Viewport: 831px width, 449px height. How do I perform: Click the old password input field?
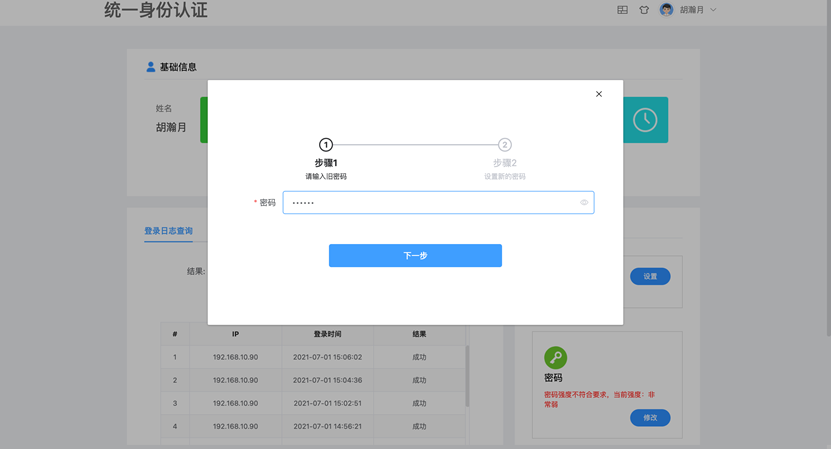point(438,203)
